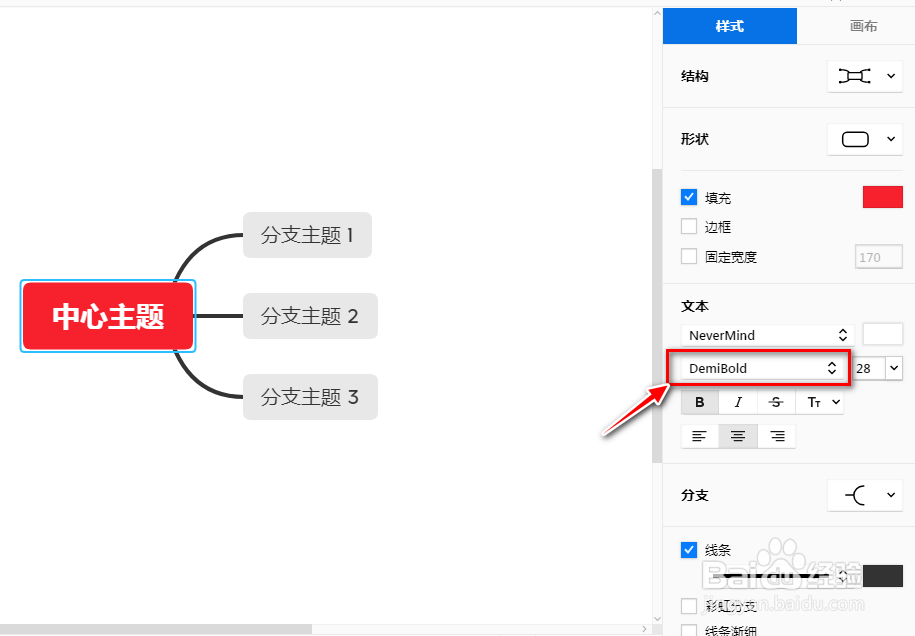Select right text alignment
The height and width of the screenshot is (636, 915).
pos(776,435)
